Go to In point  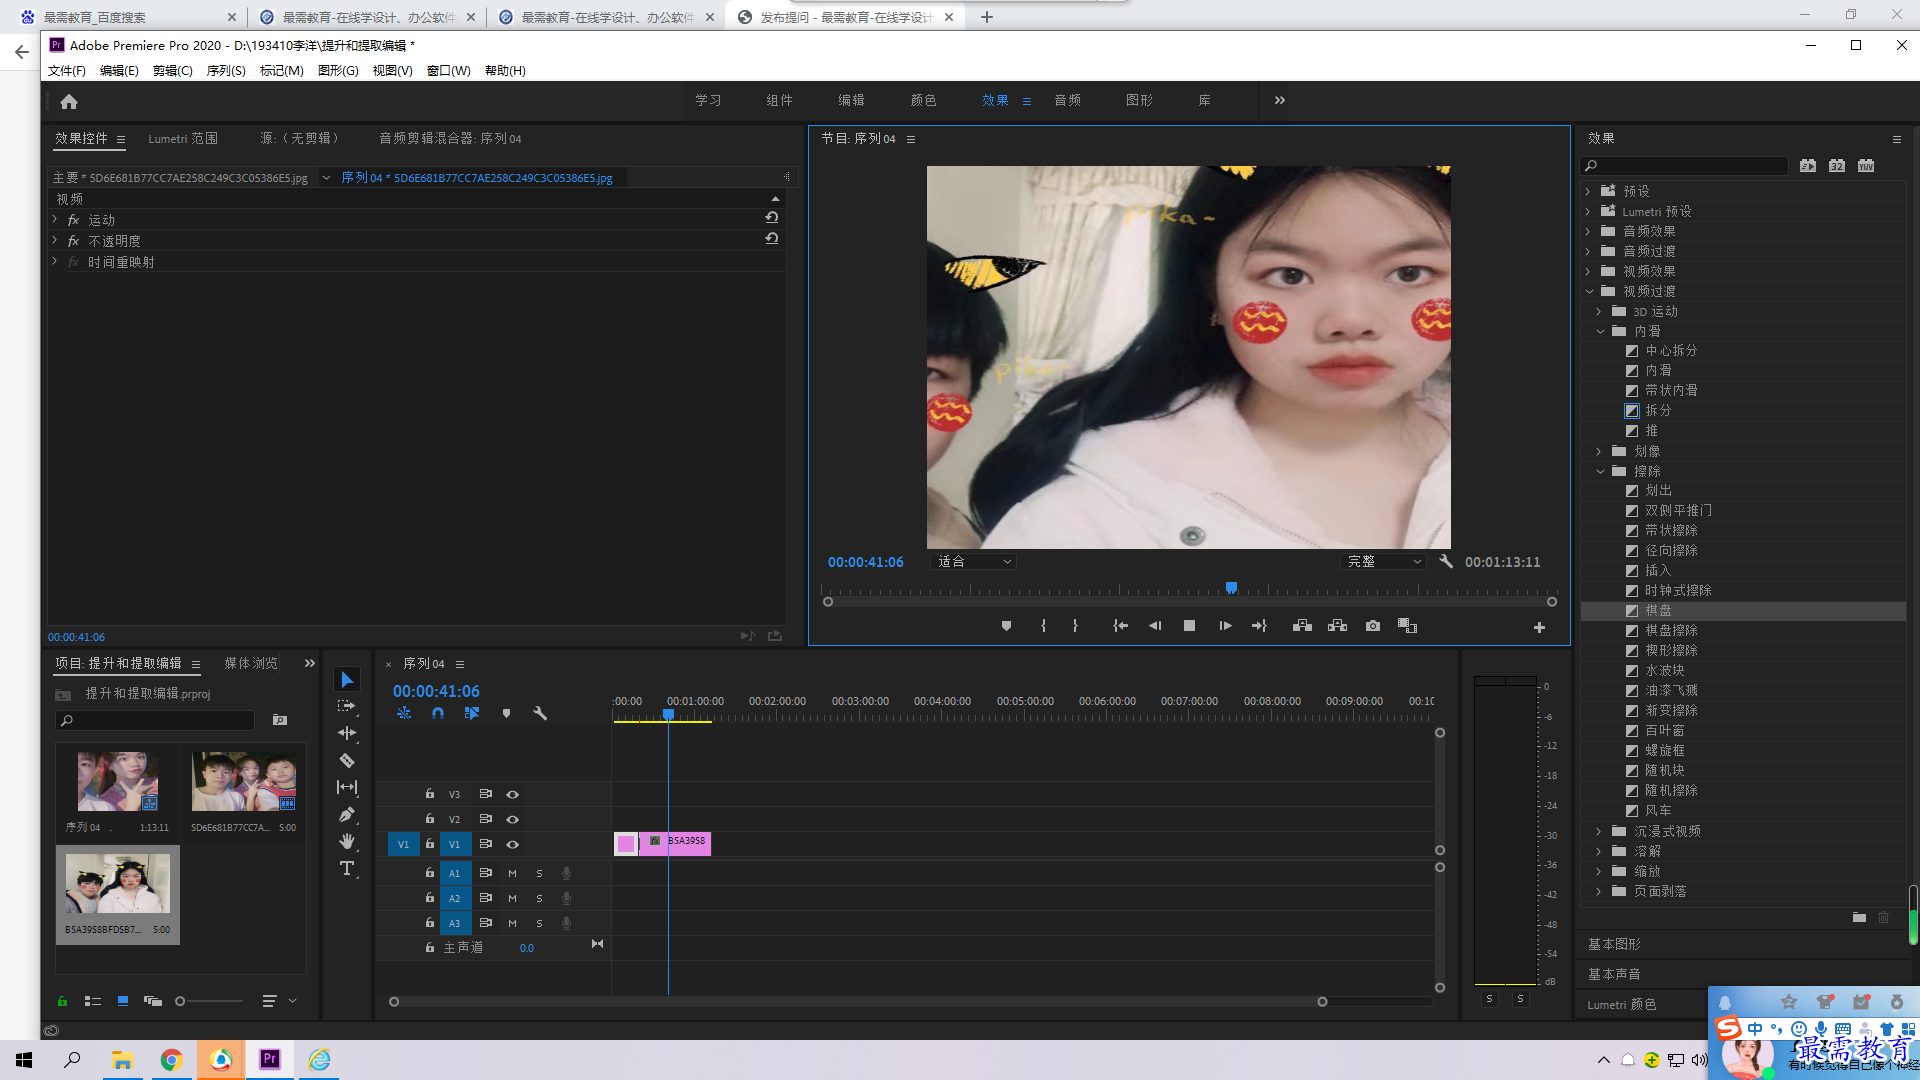[x=1120, y=626]
